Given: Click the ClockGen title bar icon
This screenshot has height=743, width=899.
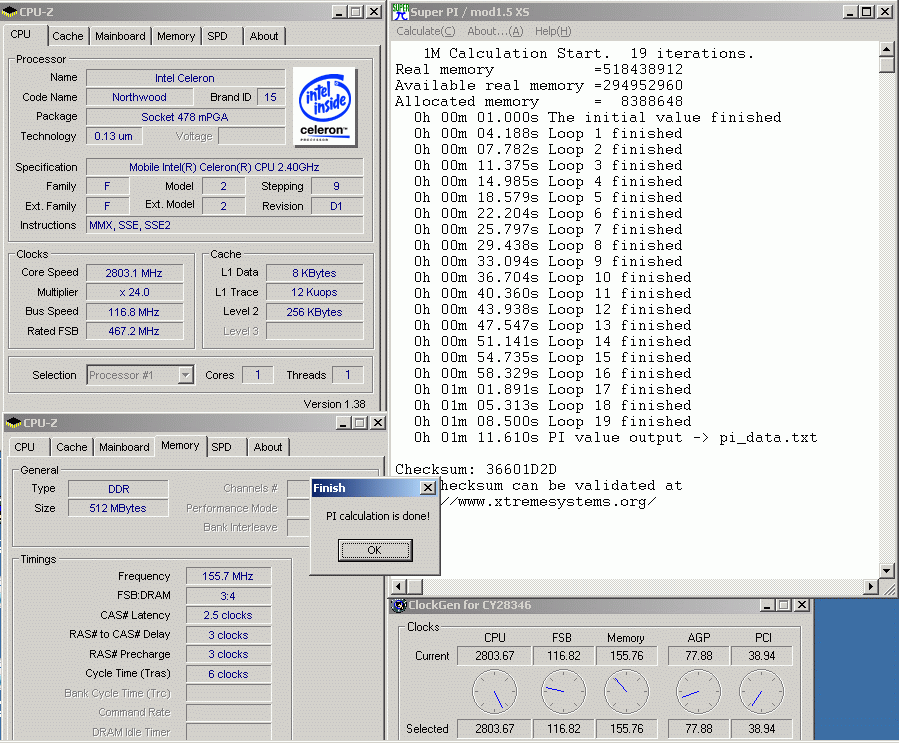Looking at the screenshot, I should click(399, 605).
